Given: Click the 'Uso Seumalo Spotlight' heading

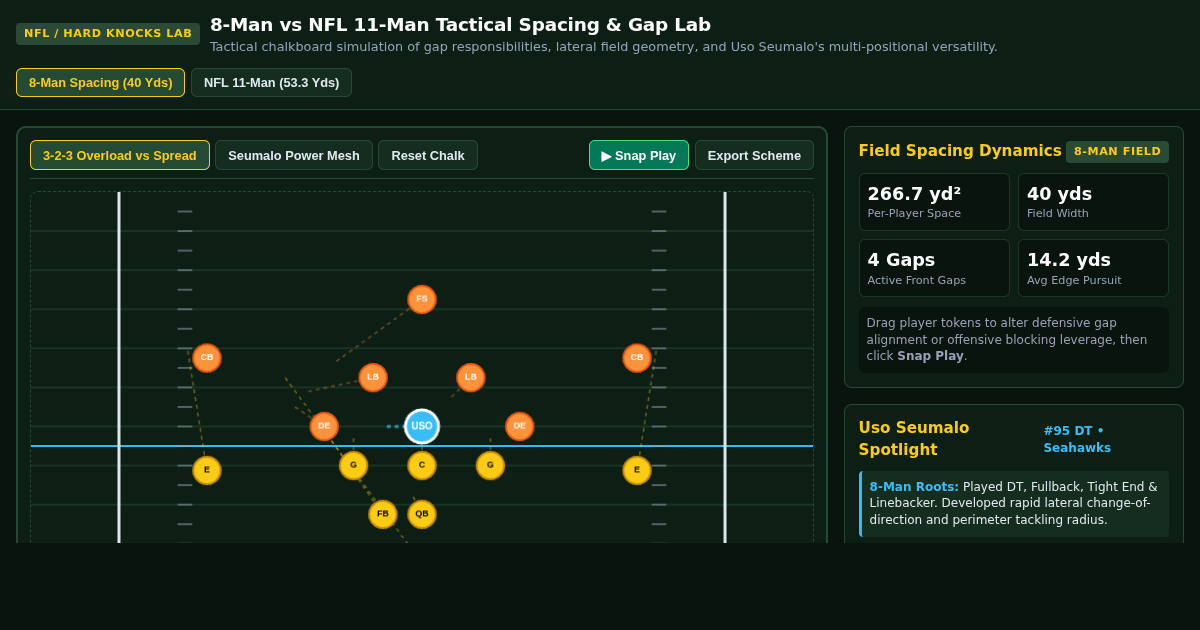Looking at the screenshot, I should pyautogui.click(x=914, y=439).
